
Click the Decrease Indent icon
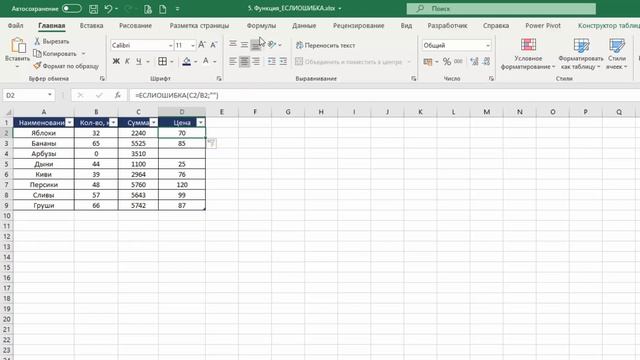pos(271,61)
